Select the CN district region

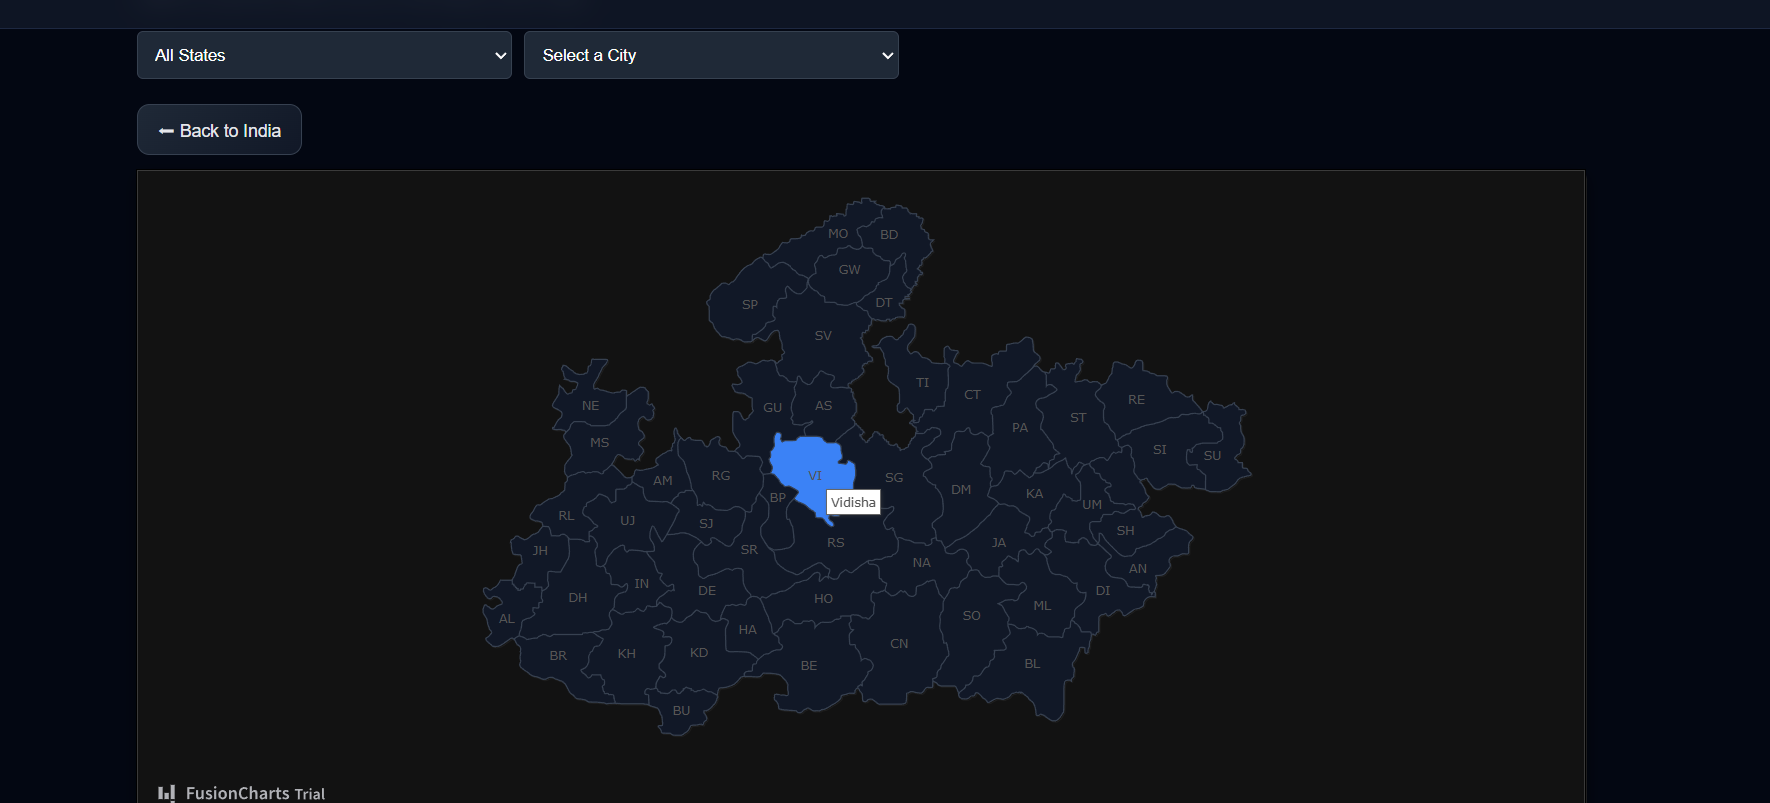pos(899,644)
